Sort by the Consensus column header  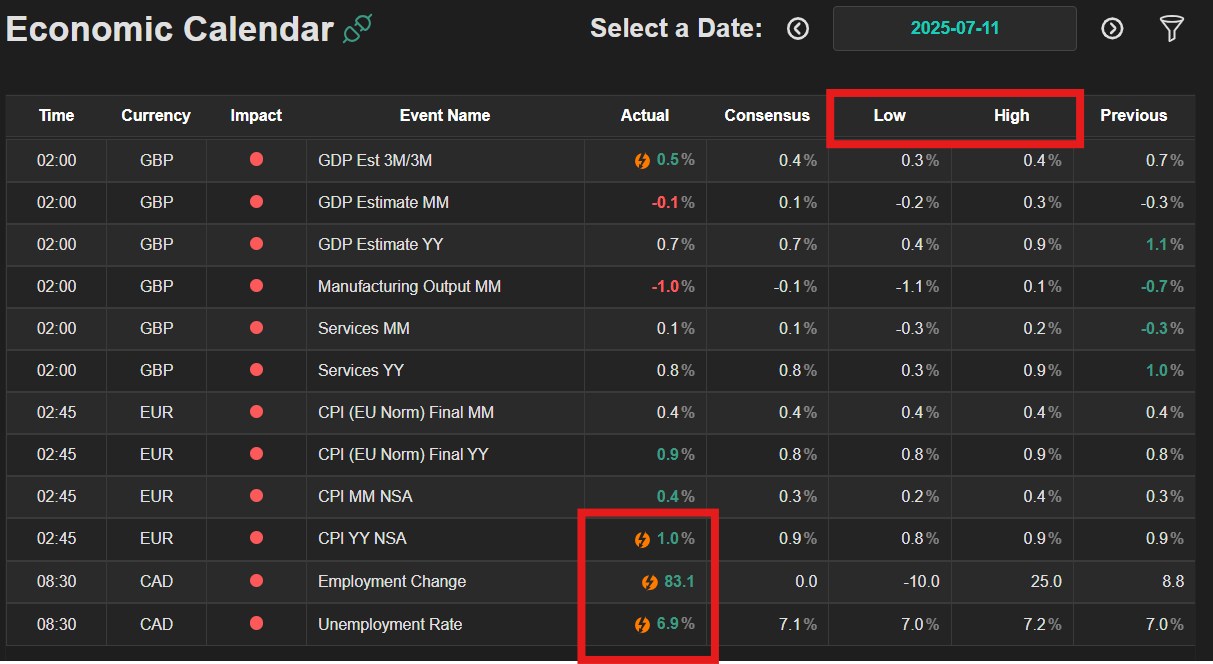(x=767, y=116)
